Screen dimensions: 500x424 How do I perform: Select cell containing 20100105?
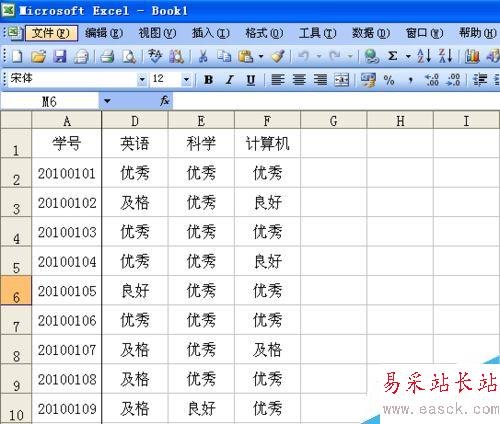coord(67,291)
